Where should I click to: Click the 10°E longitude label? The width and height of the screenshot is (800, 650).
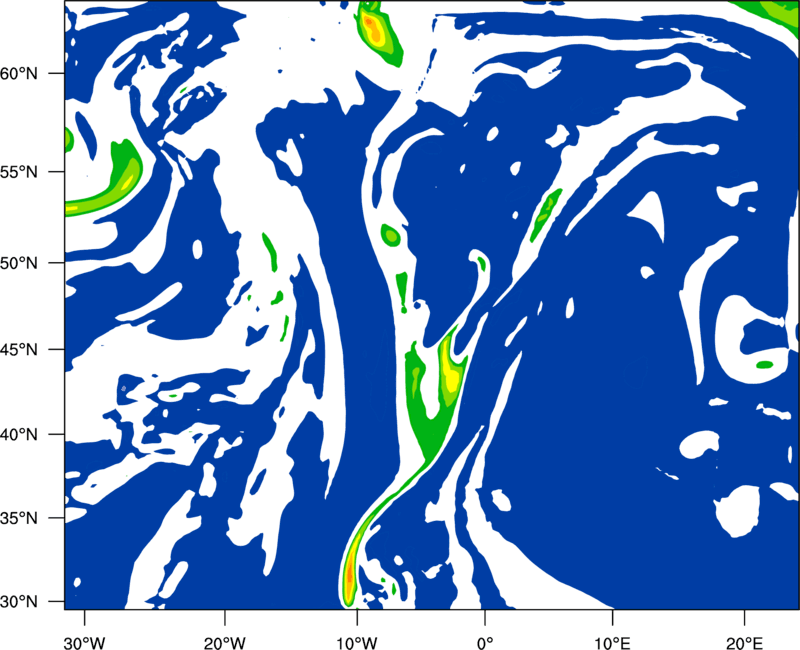click(612, 643)
